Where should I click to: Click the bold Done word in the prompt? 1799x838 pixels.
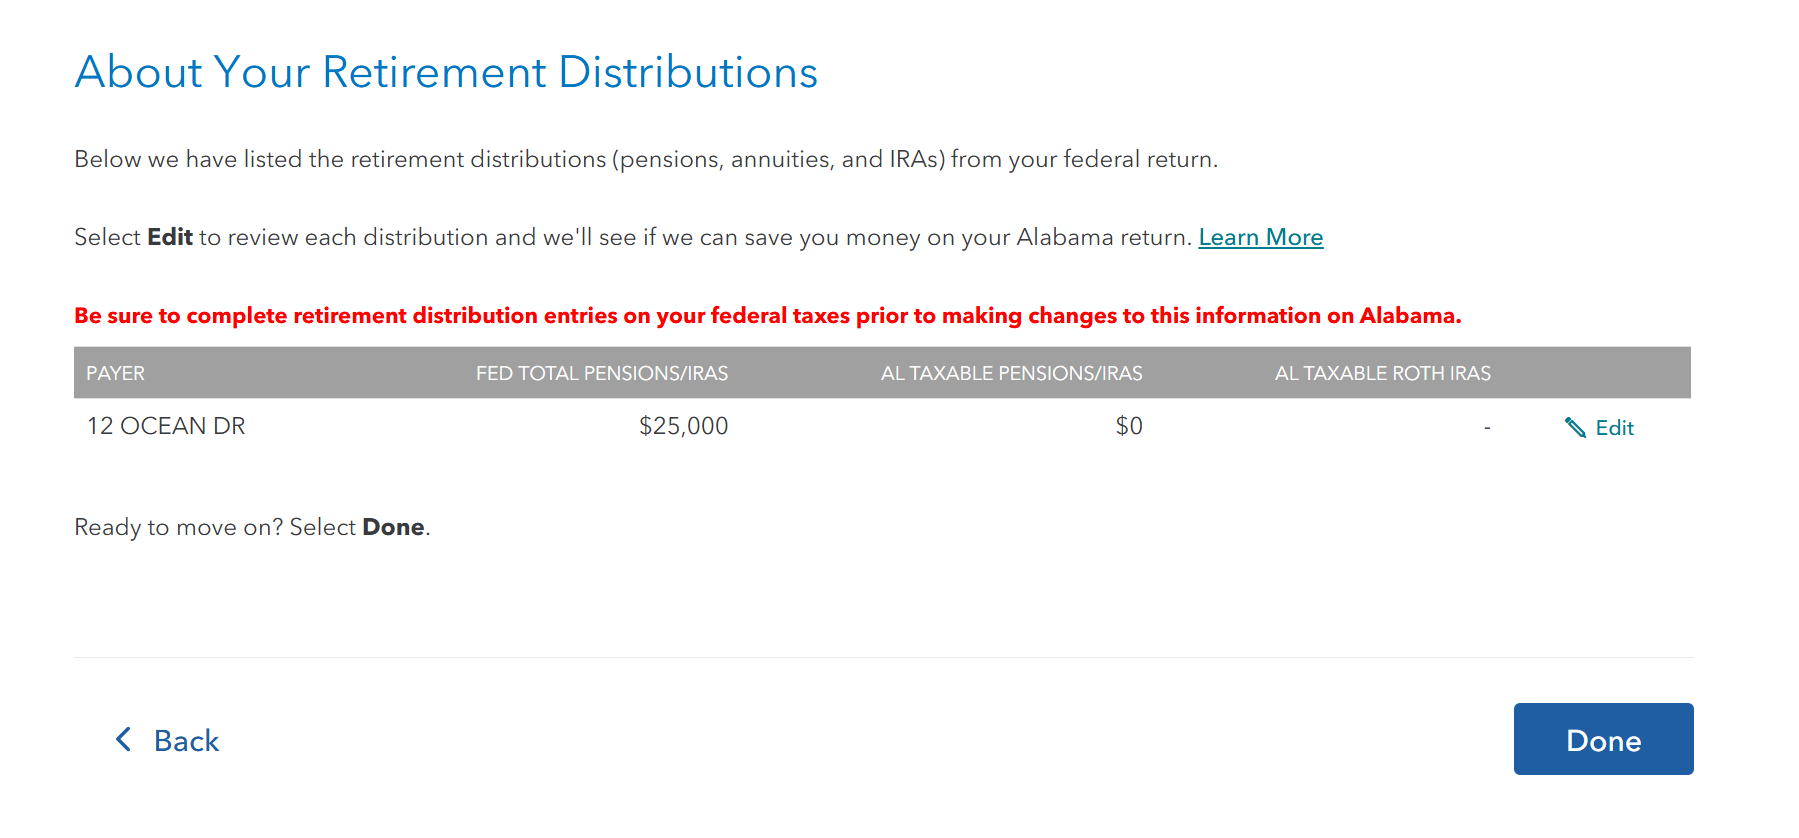(393, 527)
